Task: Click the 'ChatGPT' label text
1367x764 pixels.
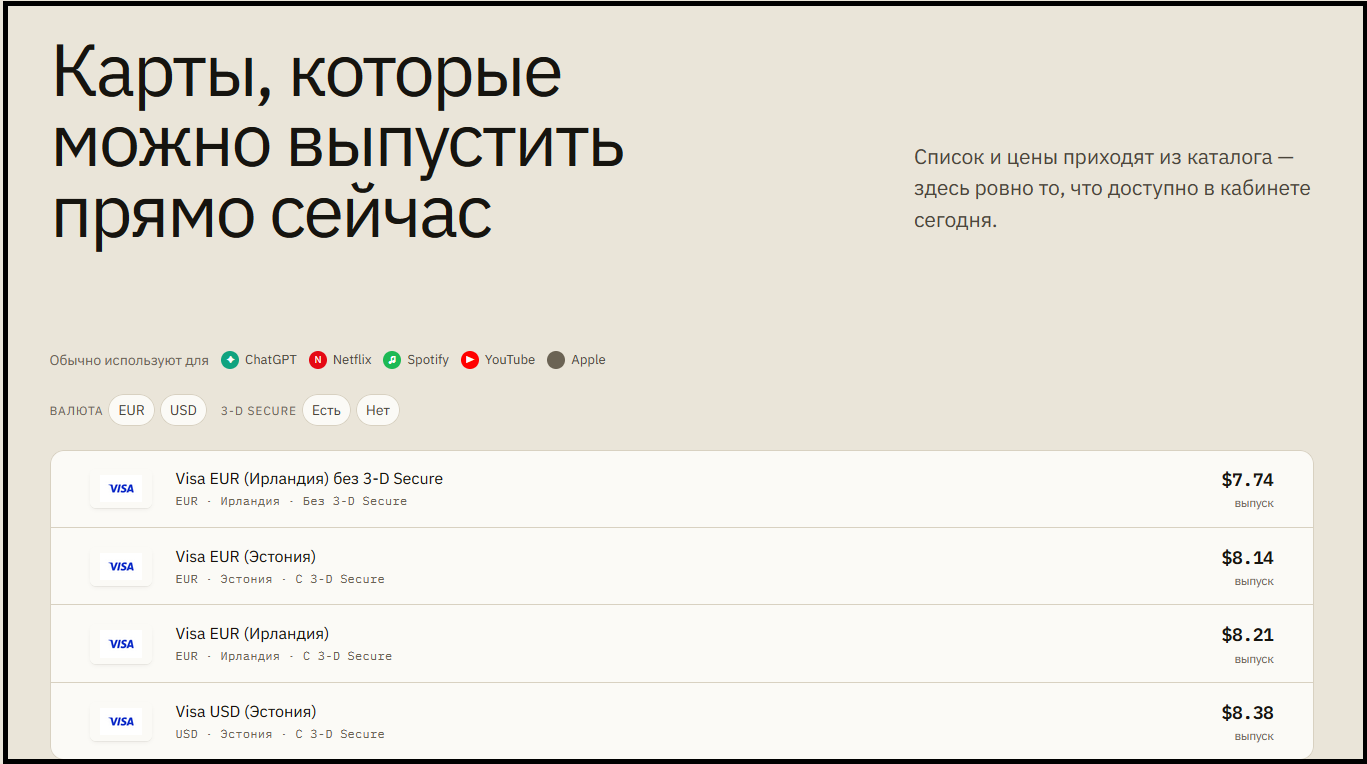Action: (271, 360)
